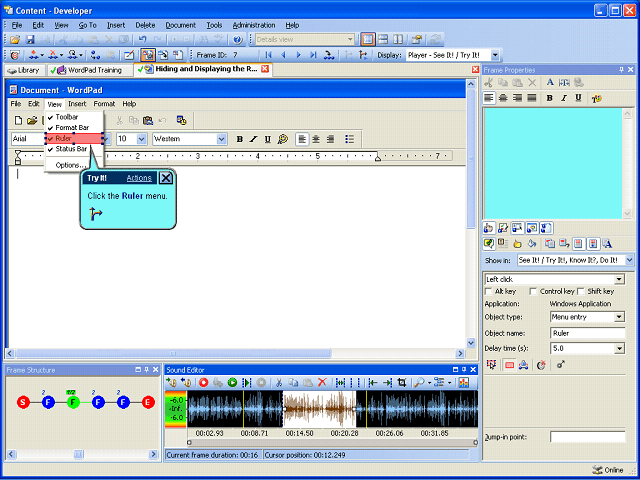Go to next frame arrow
Viewport: 640px width, 480px height.
click(298, 55)
